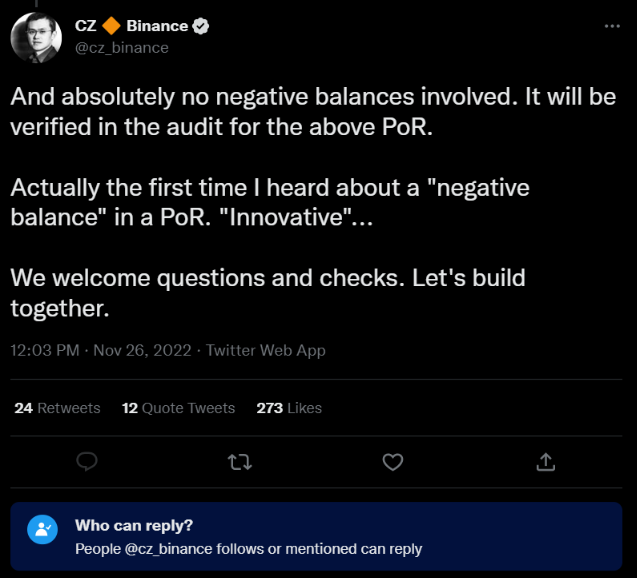Retweet this tweet via the arrows icon
637x578 pixels.
[x=240, y=461]
